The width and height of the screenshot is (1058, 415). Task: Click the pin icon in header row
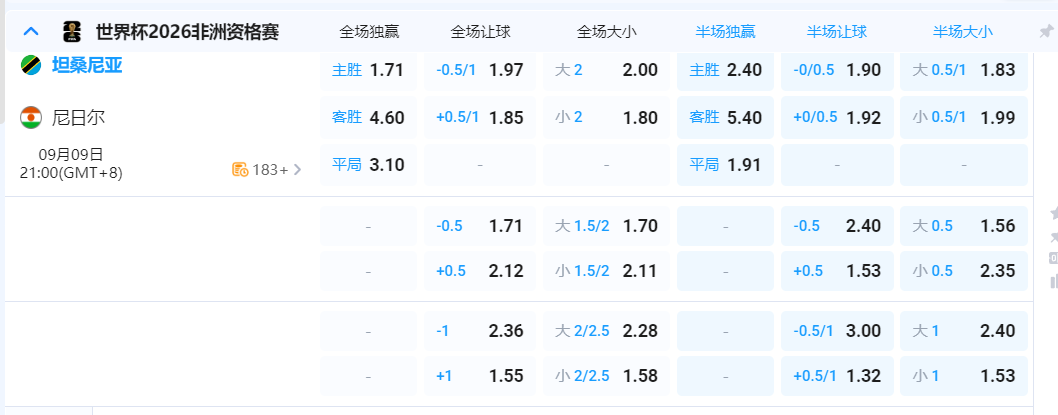[1046, 31]
